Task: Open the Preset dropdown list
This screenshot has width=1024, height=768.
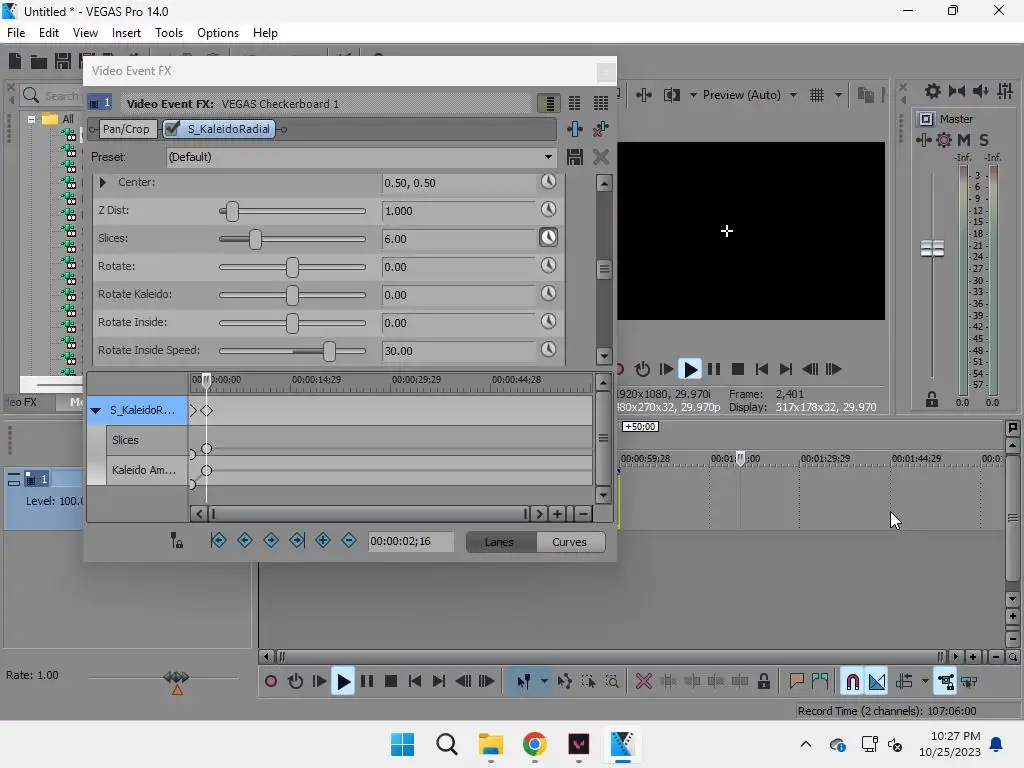Action: 548,157
